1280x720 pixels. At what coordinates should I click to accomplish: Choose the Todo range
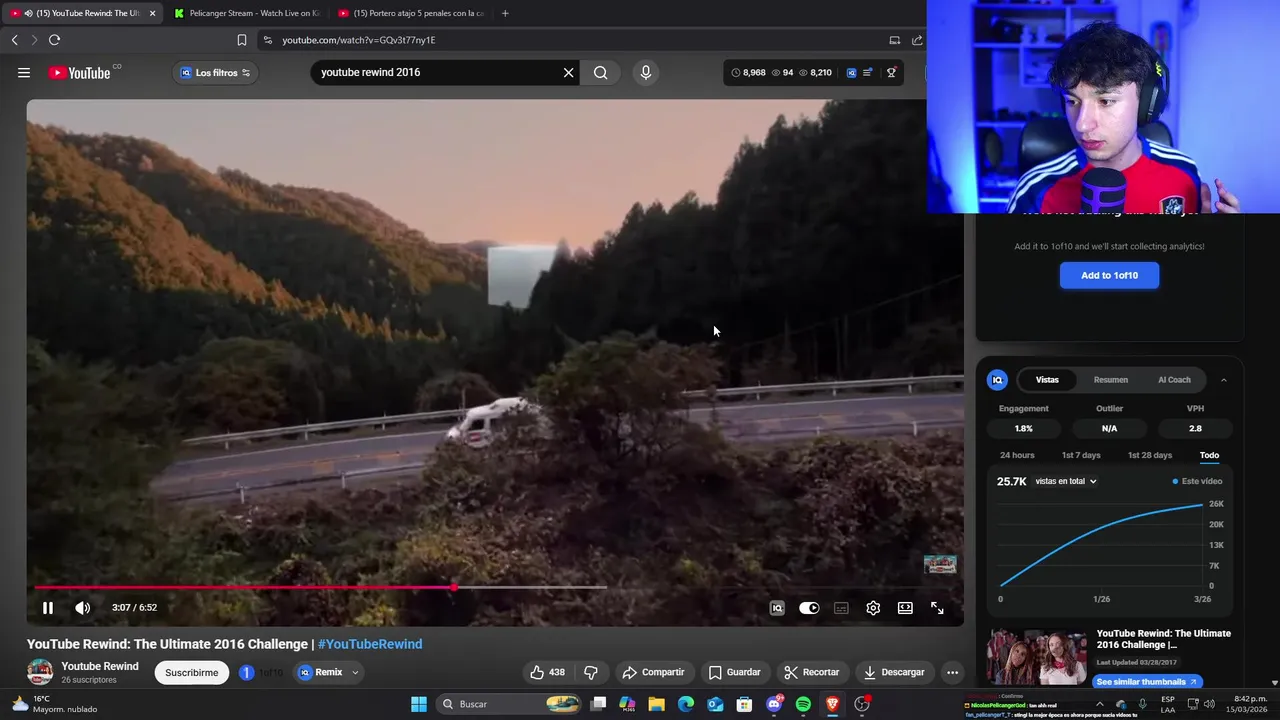[x=1209, y=455]
